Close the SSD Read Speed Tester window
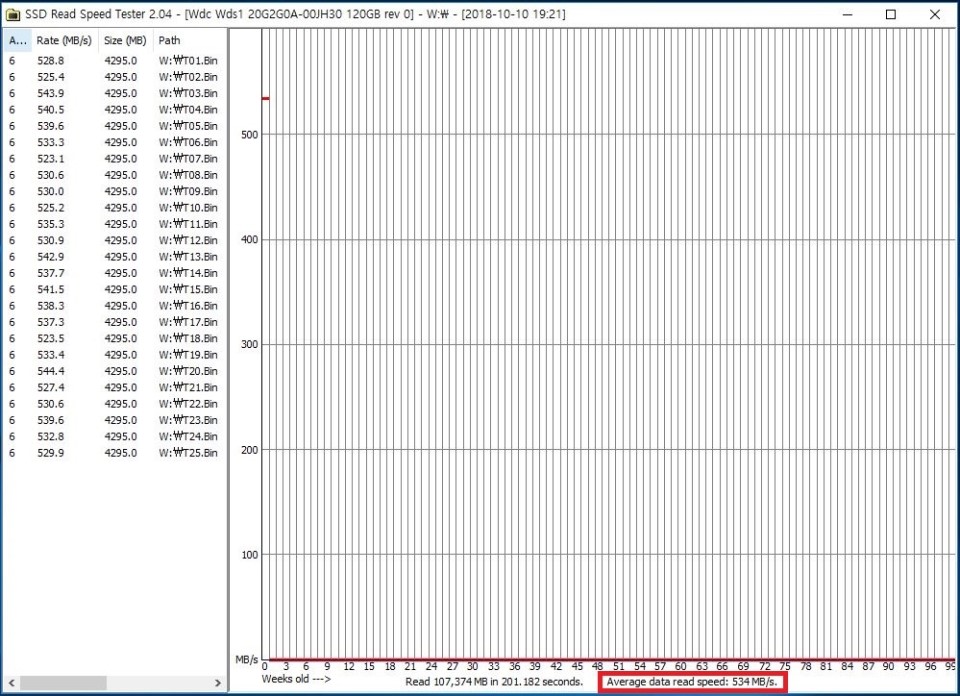 tap(934, 14)
